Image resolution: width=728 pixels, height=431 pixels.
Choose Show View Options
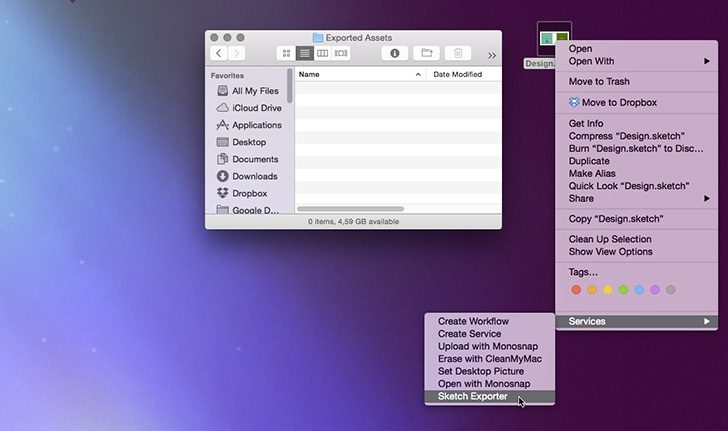(x=637, y=252)
